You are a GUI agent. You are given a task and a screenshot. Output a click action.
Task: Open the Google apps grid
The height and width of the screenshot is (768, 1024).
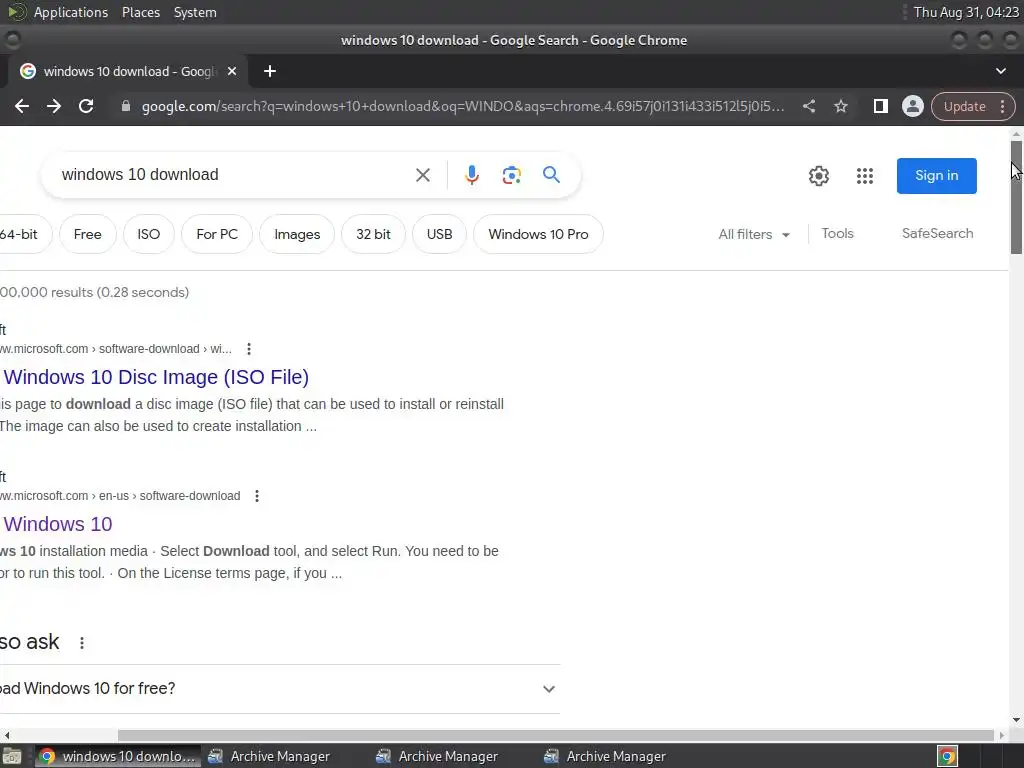coord(865,176)
